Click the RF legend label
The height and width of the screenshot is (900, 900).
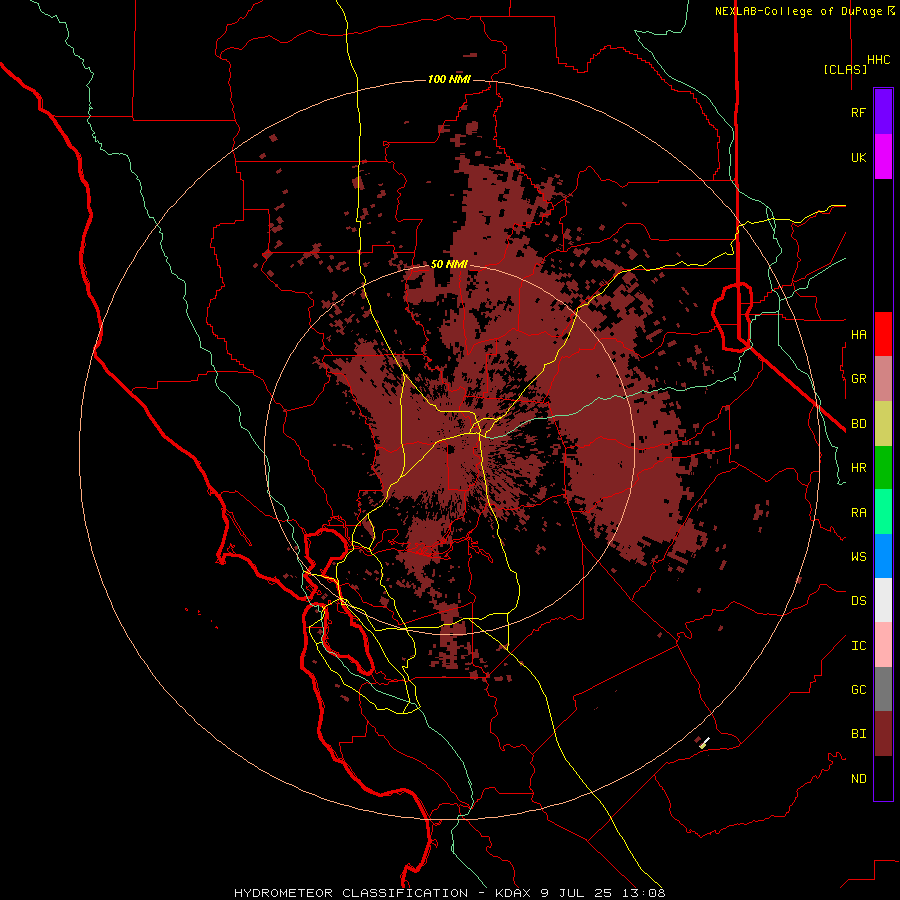(x=858, y=112)
